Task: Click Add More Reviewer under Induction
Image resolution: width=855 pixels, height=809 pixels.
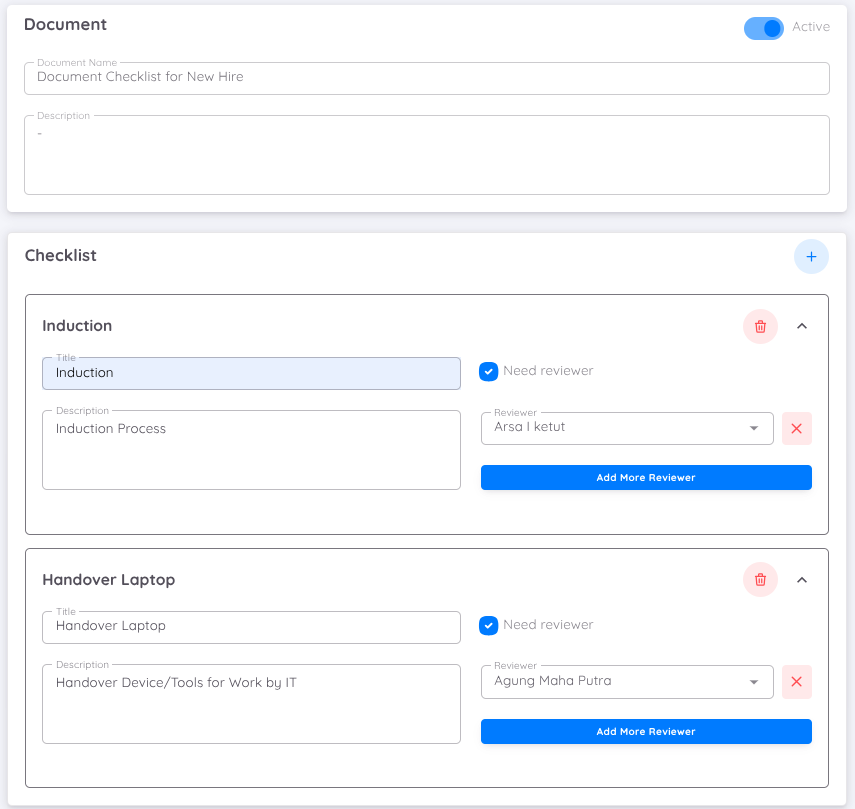Action: tap(646, 478)
